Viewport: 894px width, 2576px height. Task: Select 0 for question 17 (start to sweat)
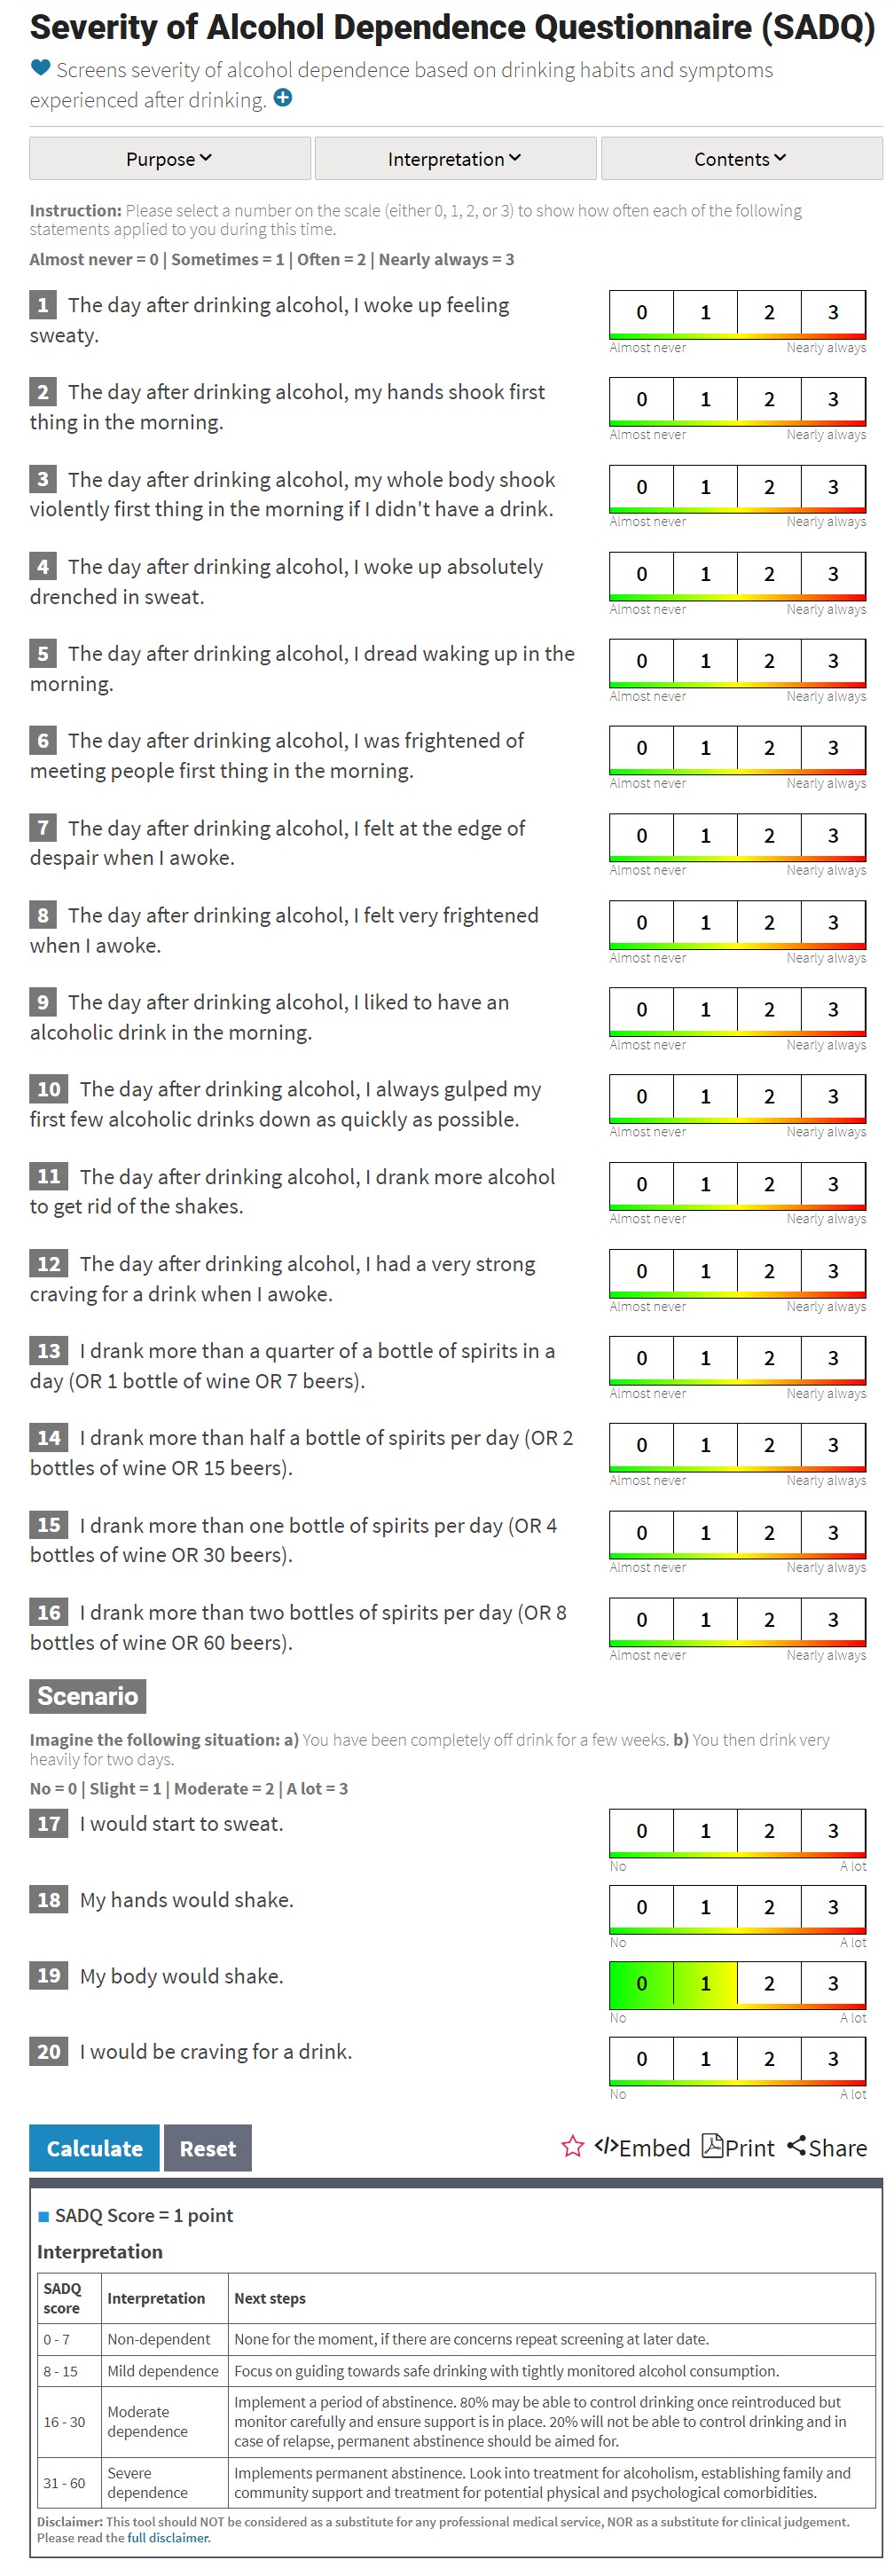(x=641, y=1830)
